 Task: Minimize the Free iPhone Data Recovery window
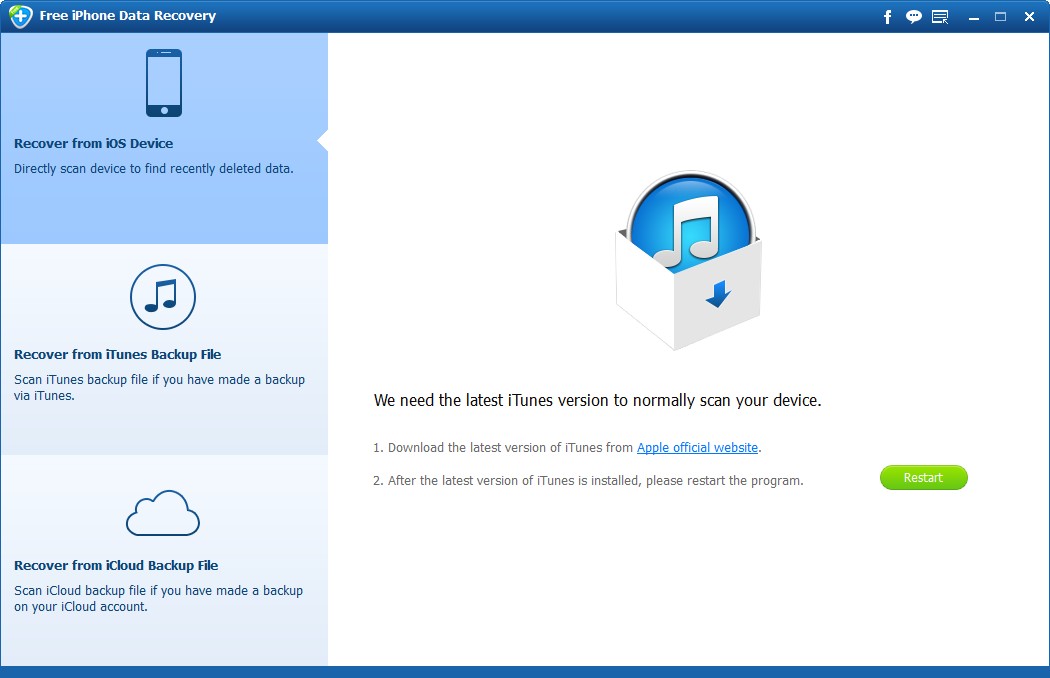pos(973,17)
